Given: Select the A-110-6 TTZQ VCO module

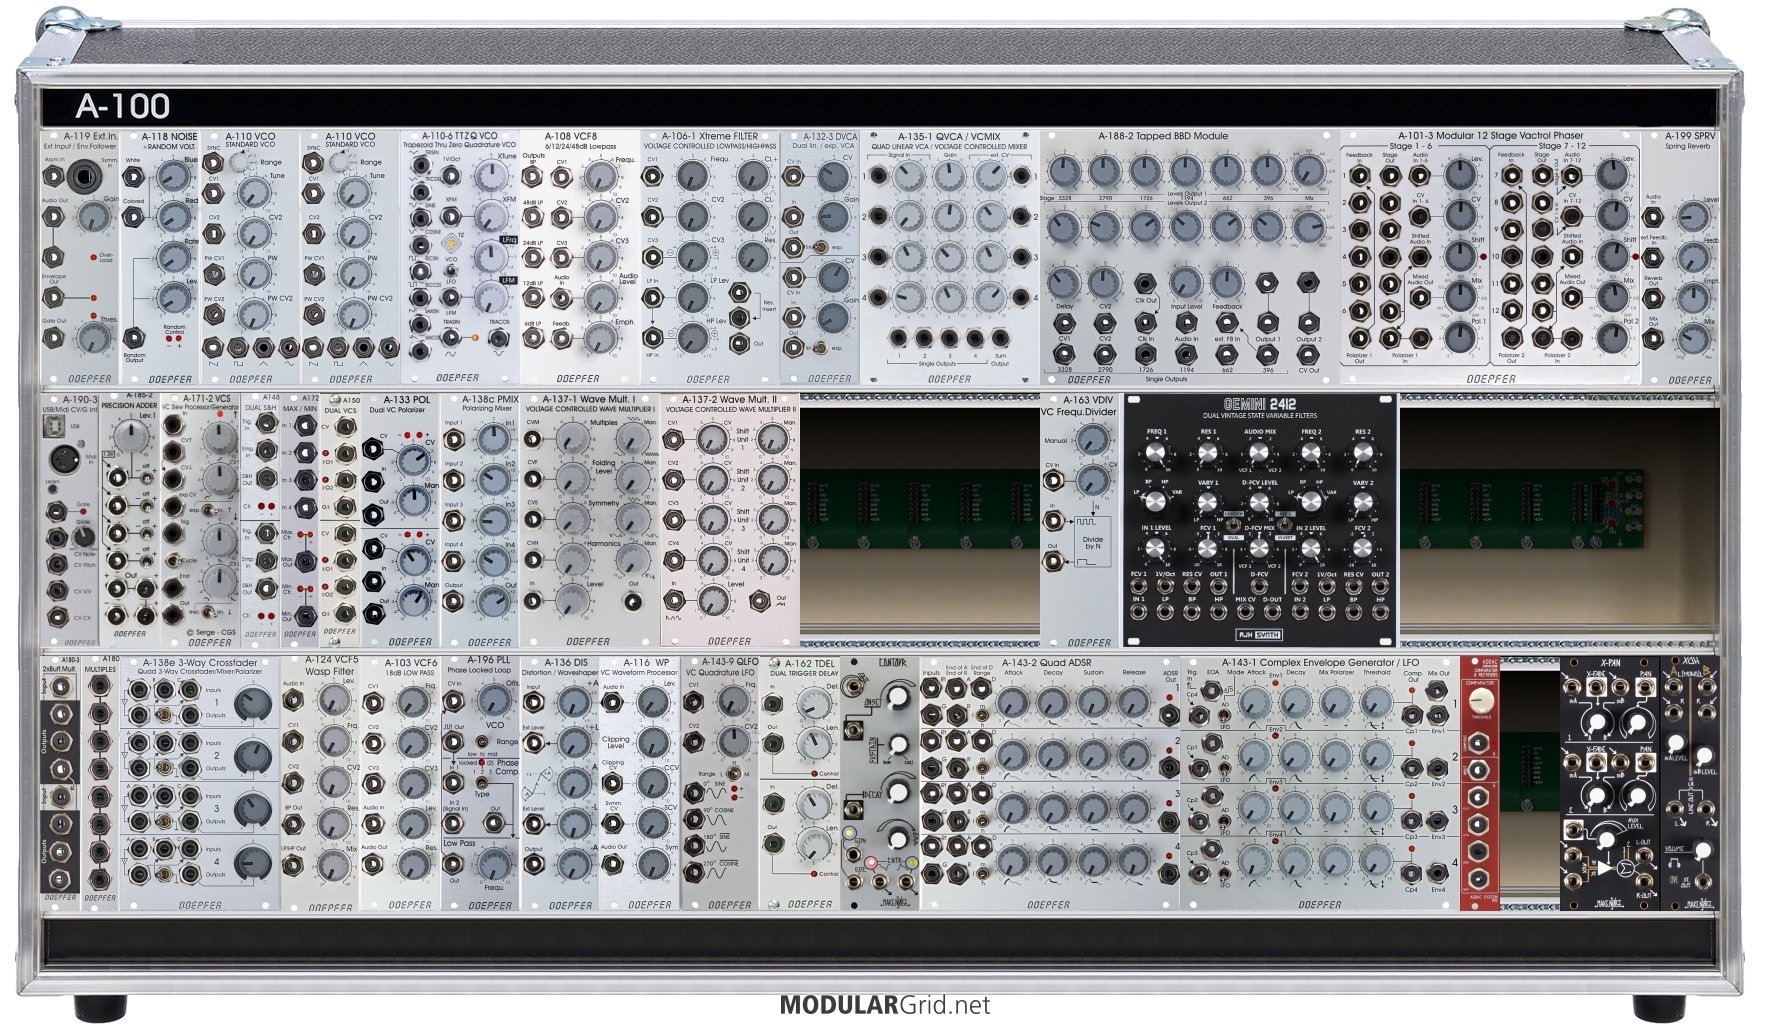Looking at the screenshot, I should coord(460,257).
